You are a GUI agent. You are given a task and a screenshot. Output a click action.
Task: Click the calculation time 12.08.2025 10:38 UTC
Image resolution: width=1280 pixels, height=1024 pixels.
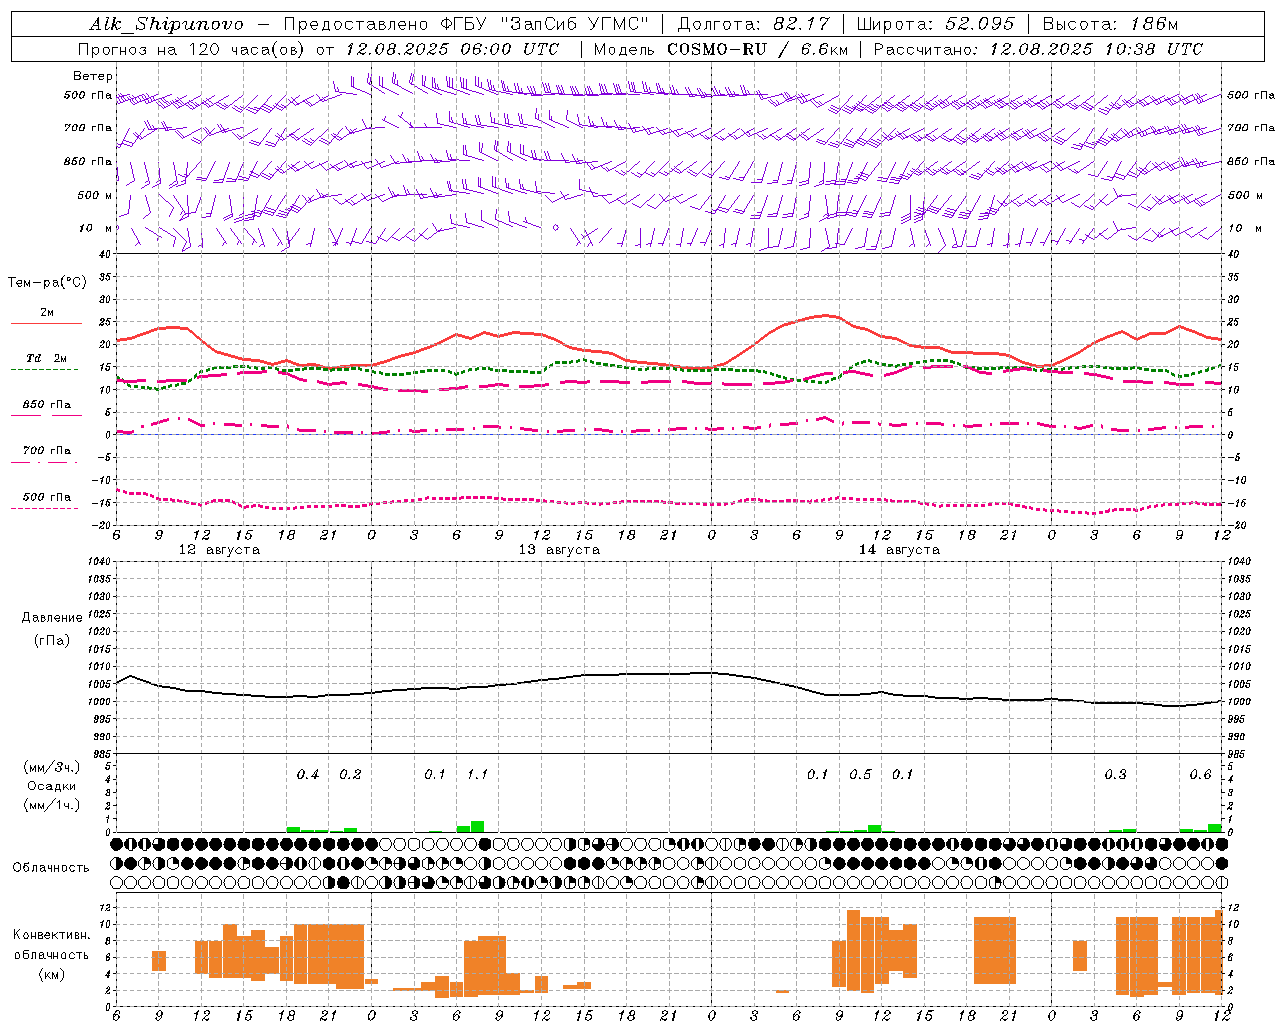1096,48
